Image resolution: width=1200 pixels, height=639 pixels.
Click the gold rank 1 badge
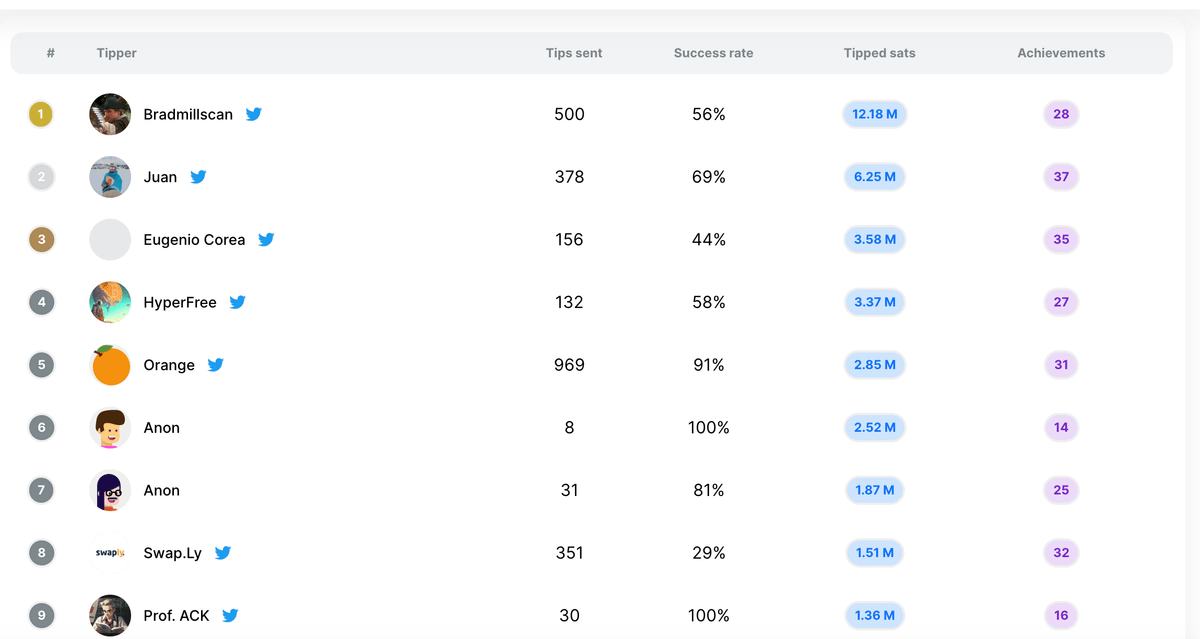(41, 114)
